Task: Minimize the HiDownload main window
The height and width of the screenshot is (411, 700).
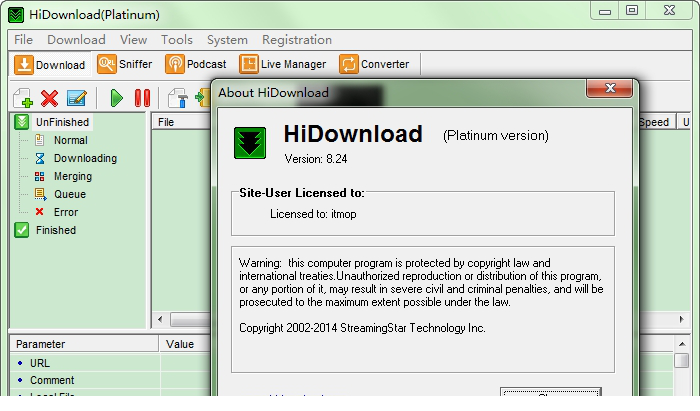Action: click(x=605, y=11)
